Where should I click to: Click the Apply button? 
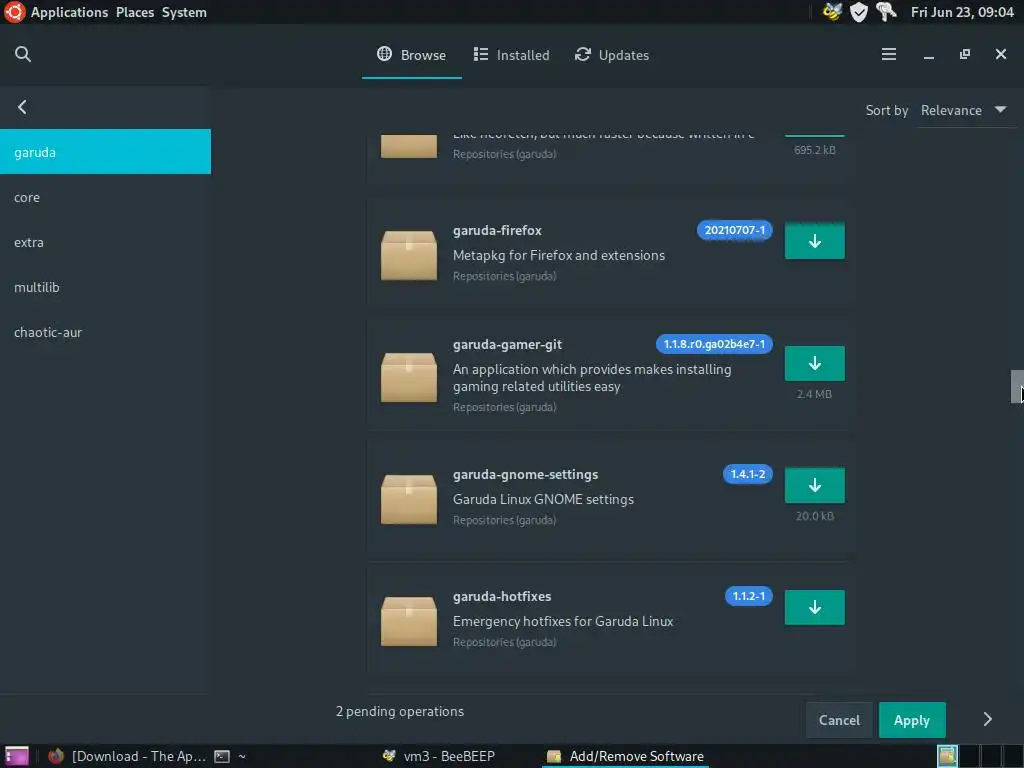tap(912, 720)
